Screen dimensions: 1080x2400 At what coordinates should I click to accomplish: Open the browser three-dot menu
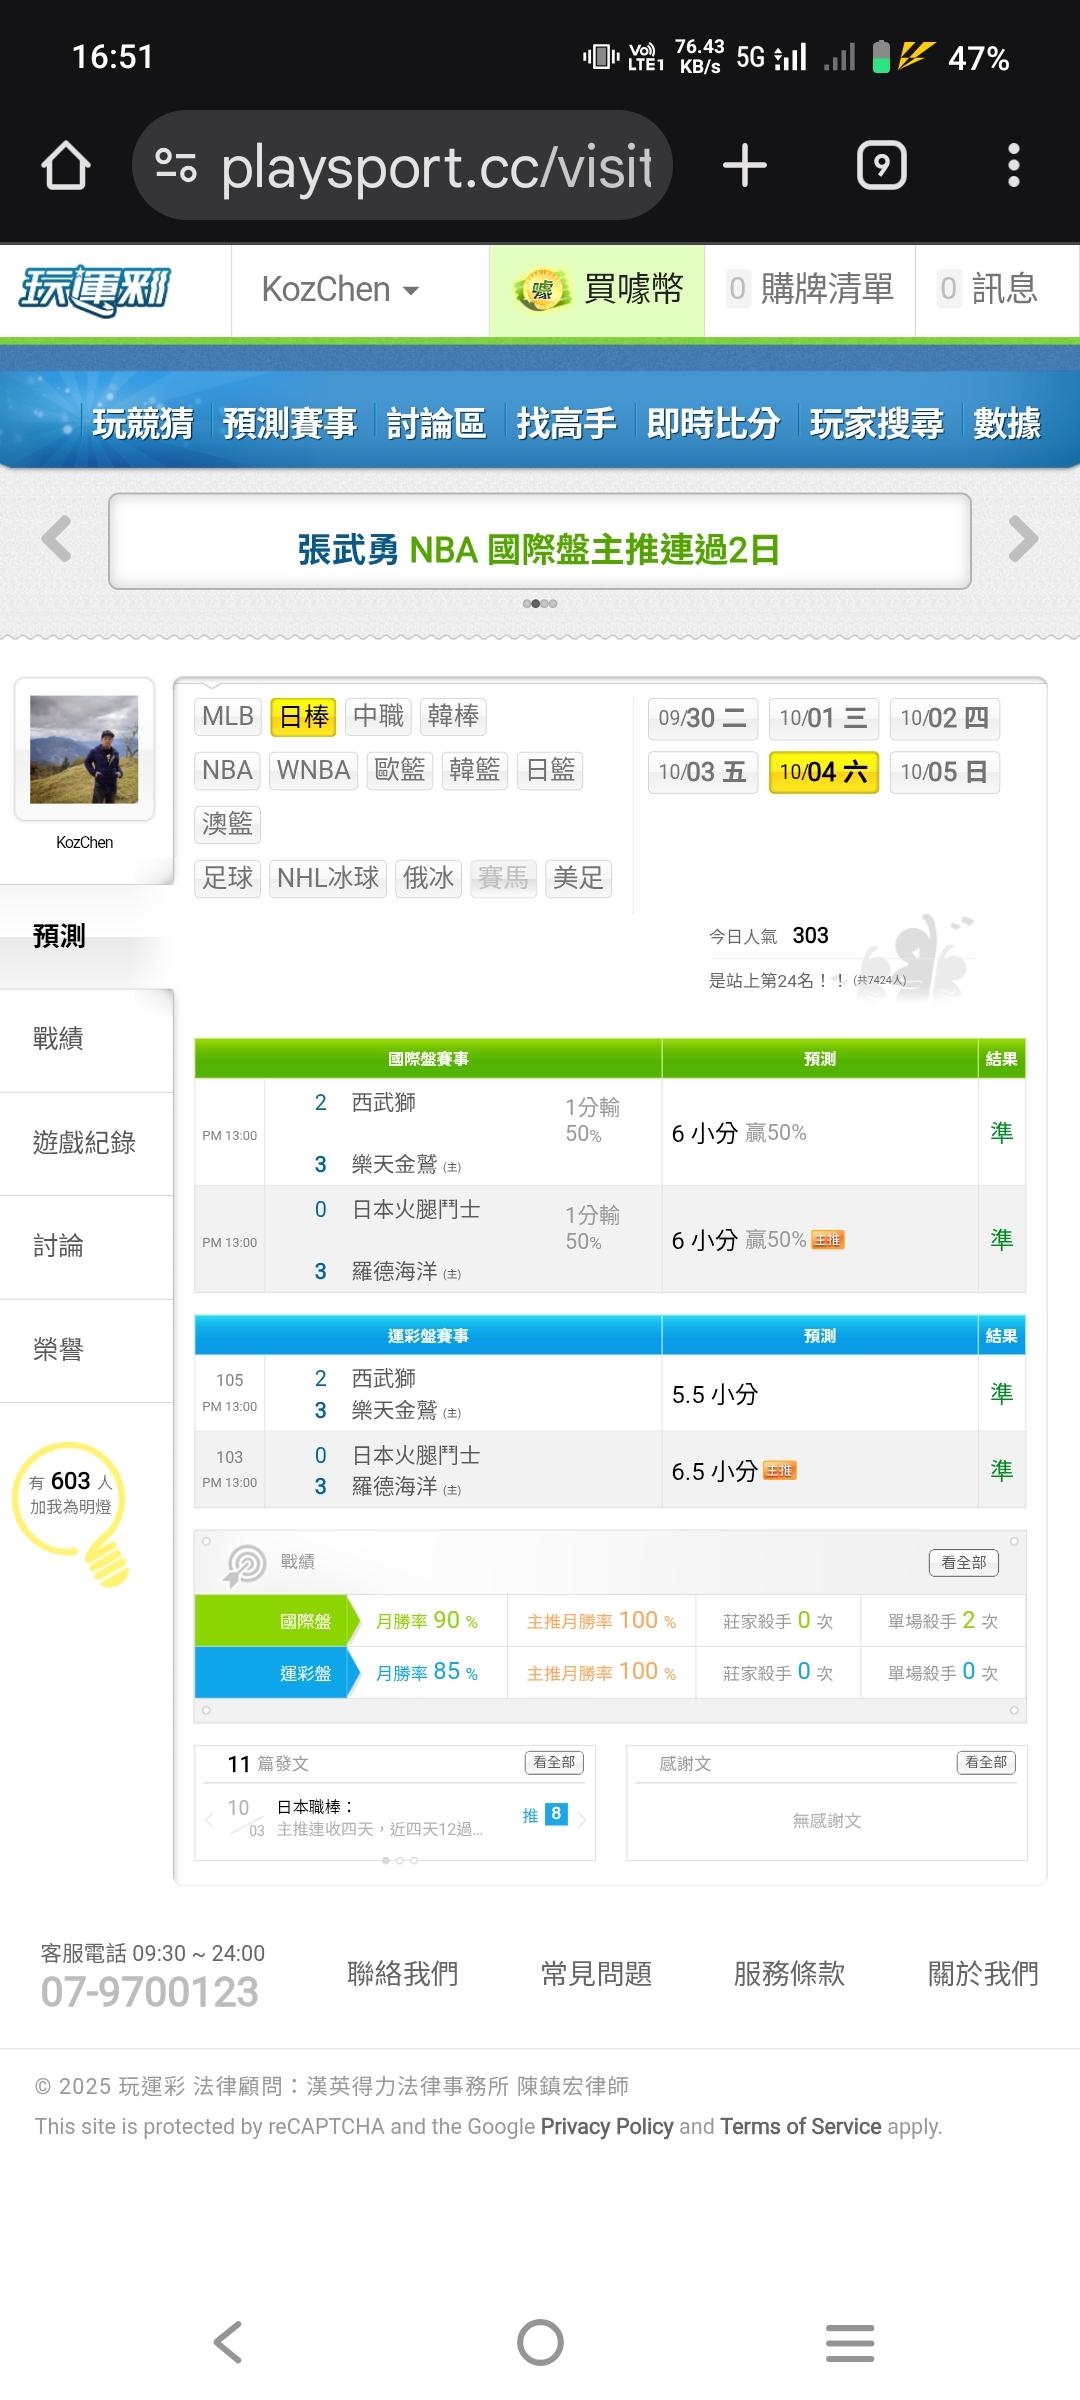[x=1013, y=166]
